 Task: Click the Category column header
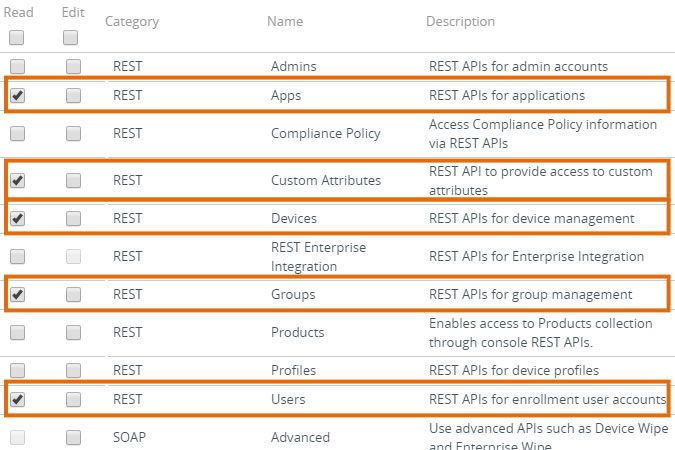[132, 21]
